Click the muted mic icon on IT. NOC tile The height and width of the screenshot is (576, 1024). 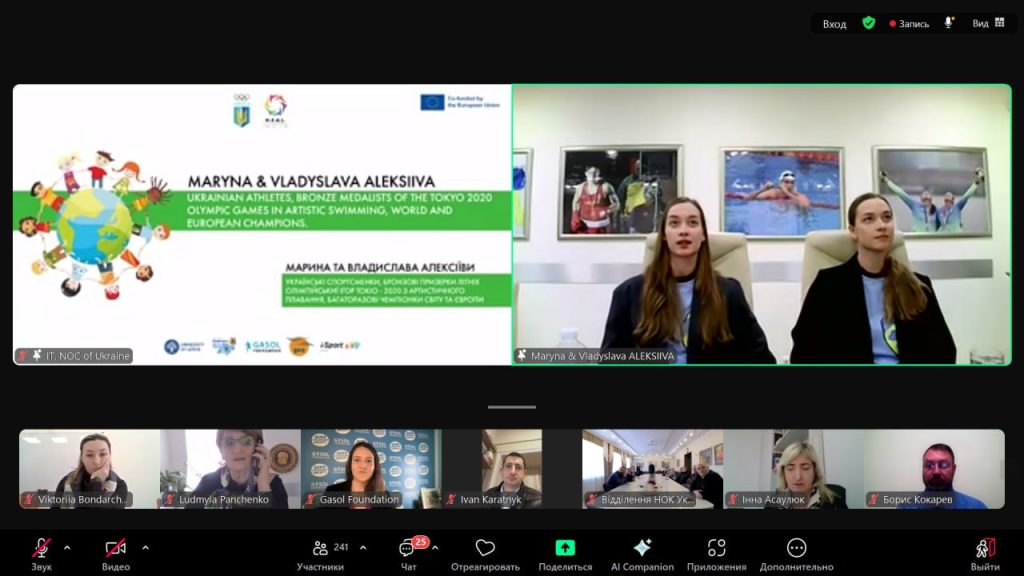[x=23, y=356]
